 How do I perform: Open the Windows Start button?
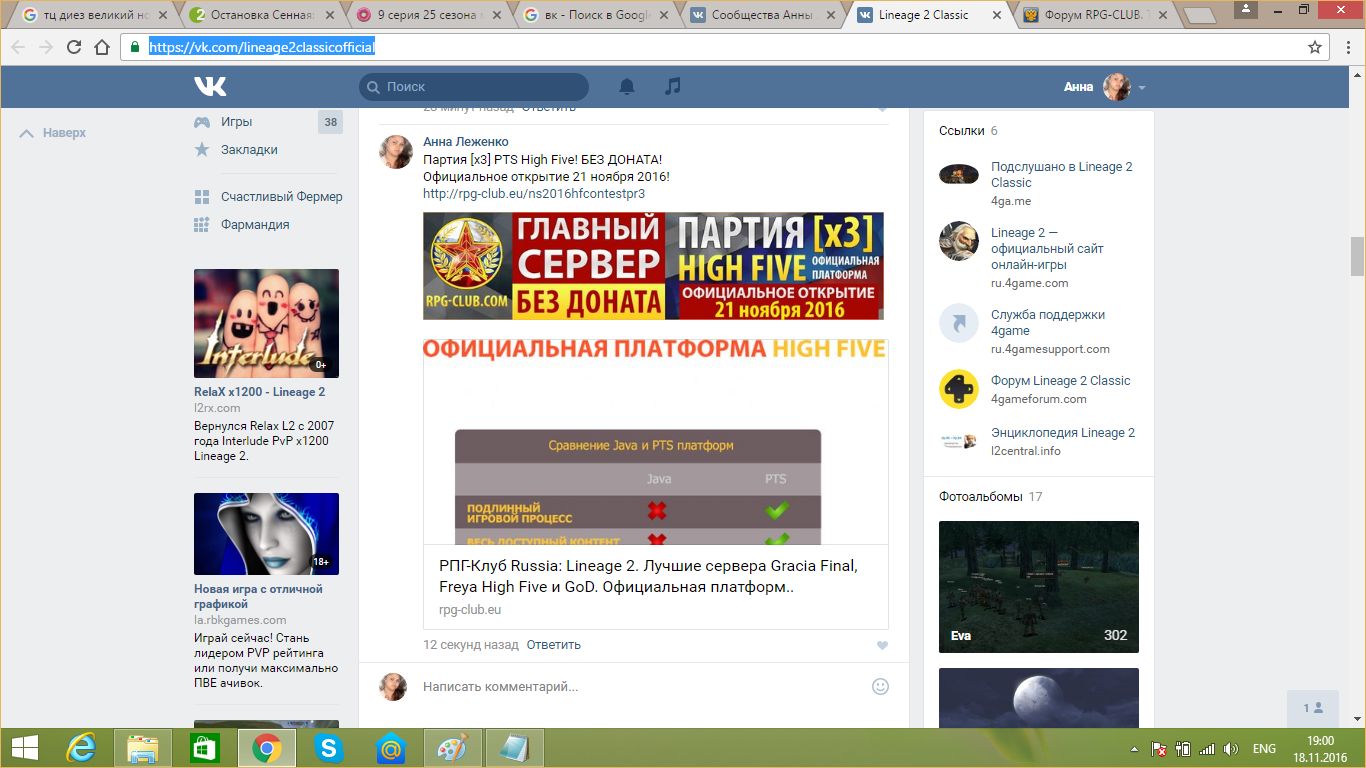24,748
